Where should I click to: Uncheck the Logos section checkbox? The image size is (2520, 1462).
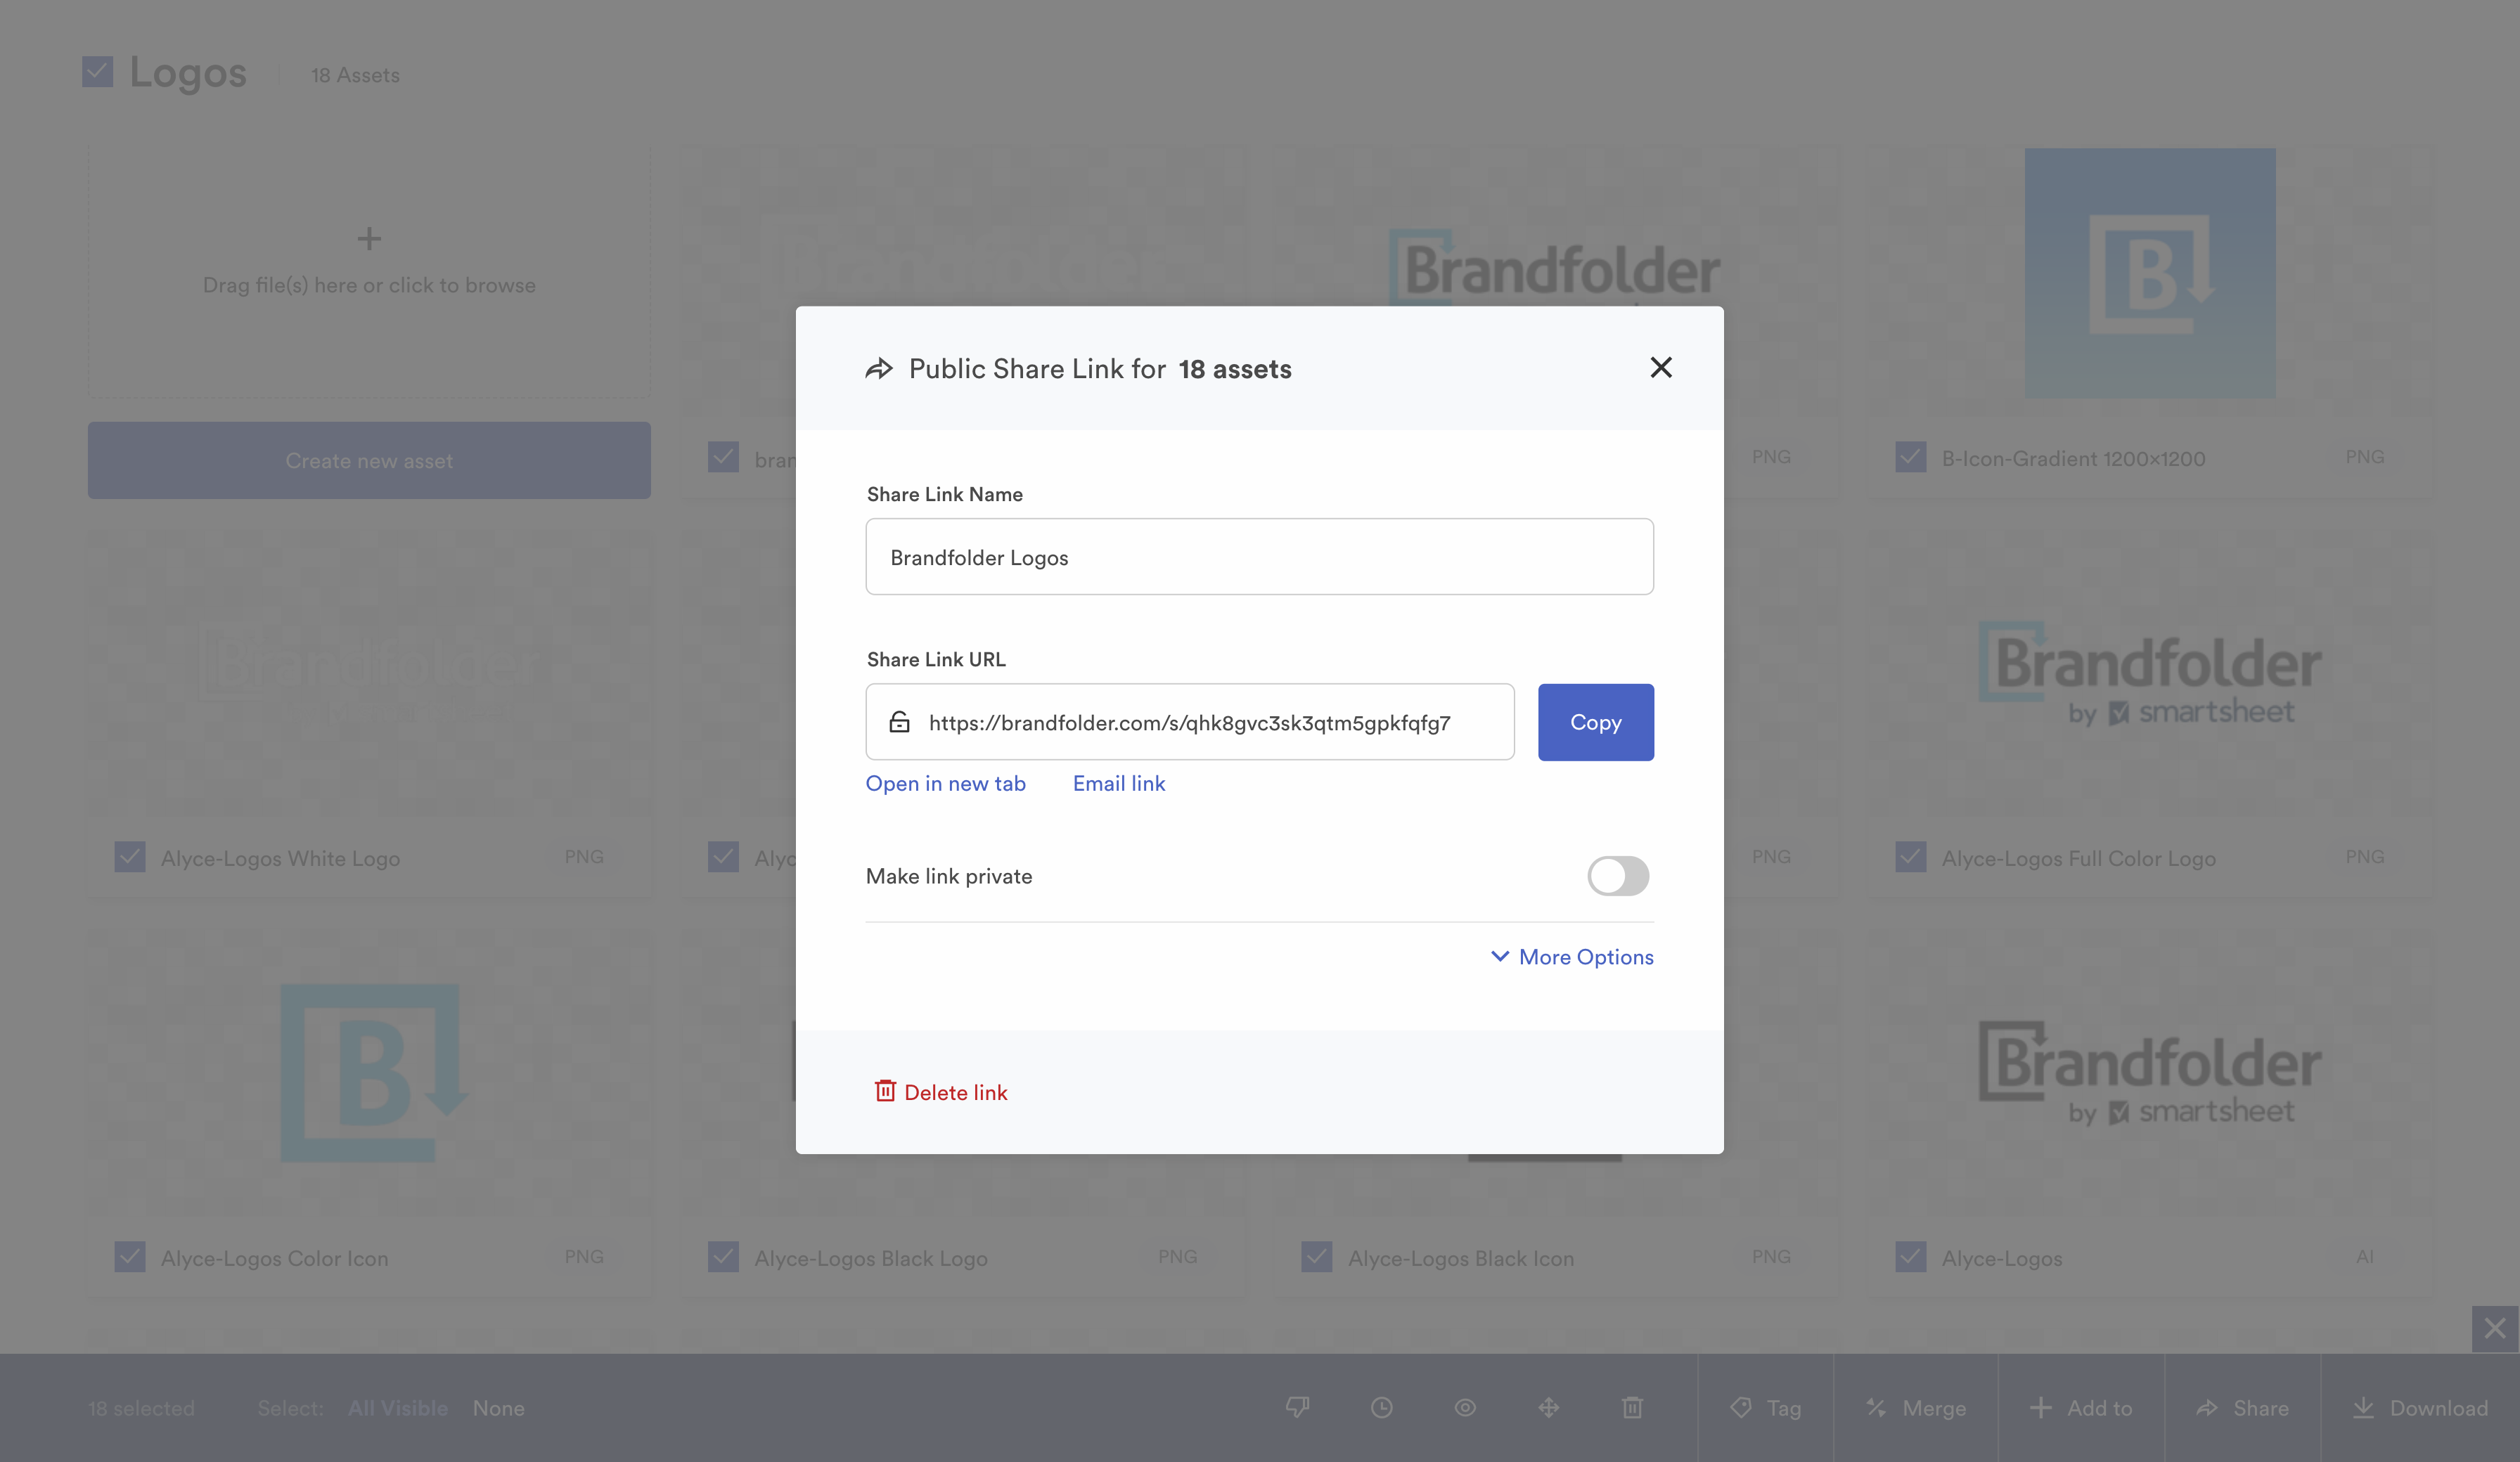click(97, 72)
